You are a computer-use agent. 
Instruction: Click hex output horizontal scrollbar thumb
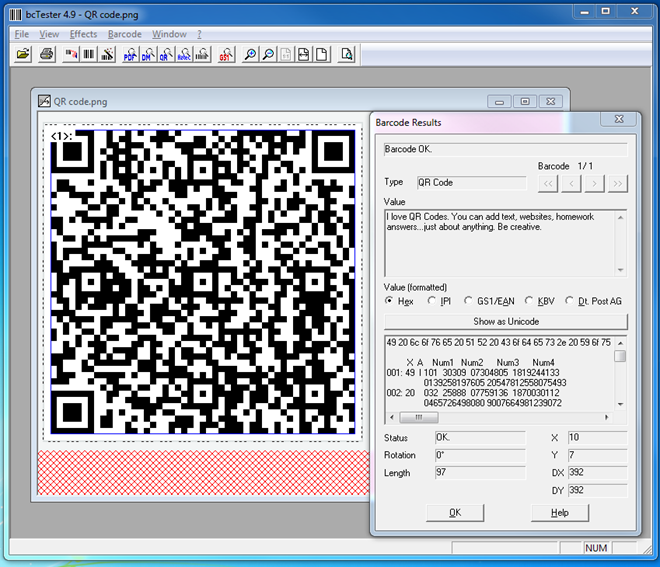click(x=419, y=417)
